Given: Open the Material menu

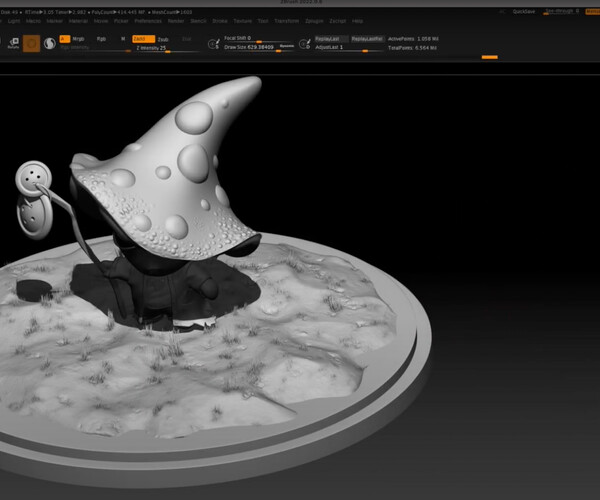Looking at the screenshot, I should [78, 21].
